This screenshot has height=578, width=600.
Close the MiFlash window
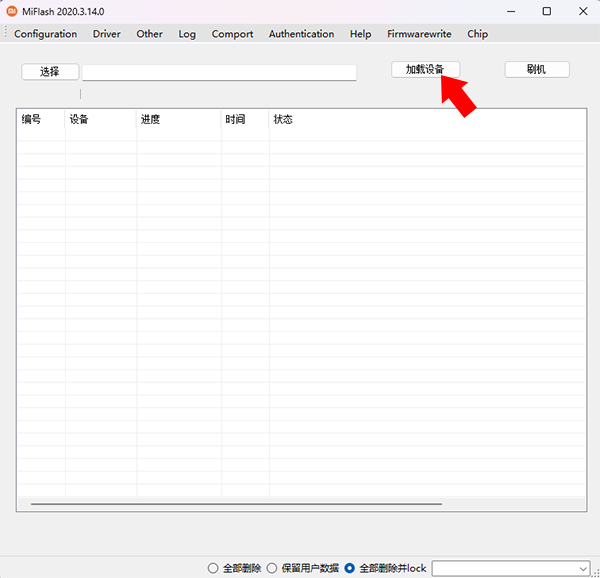(x=583, y=11)
